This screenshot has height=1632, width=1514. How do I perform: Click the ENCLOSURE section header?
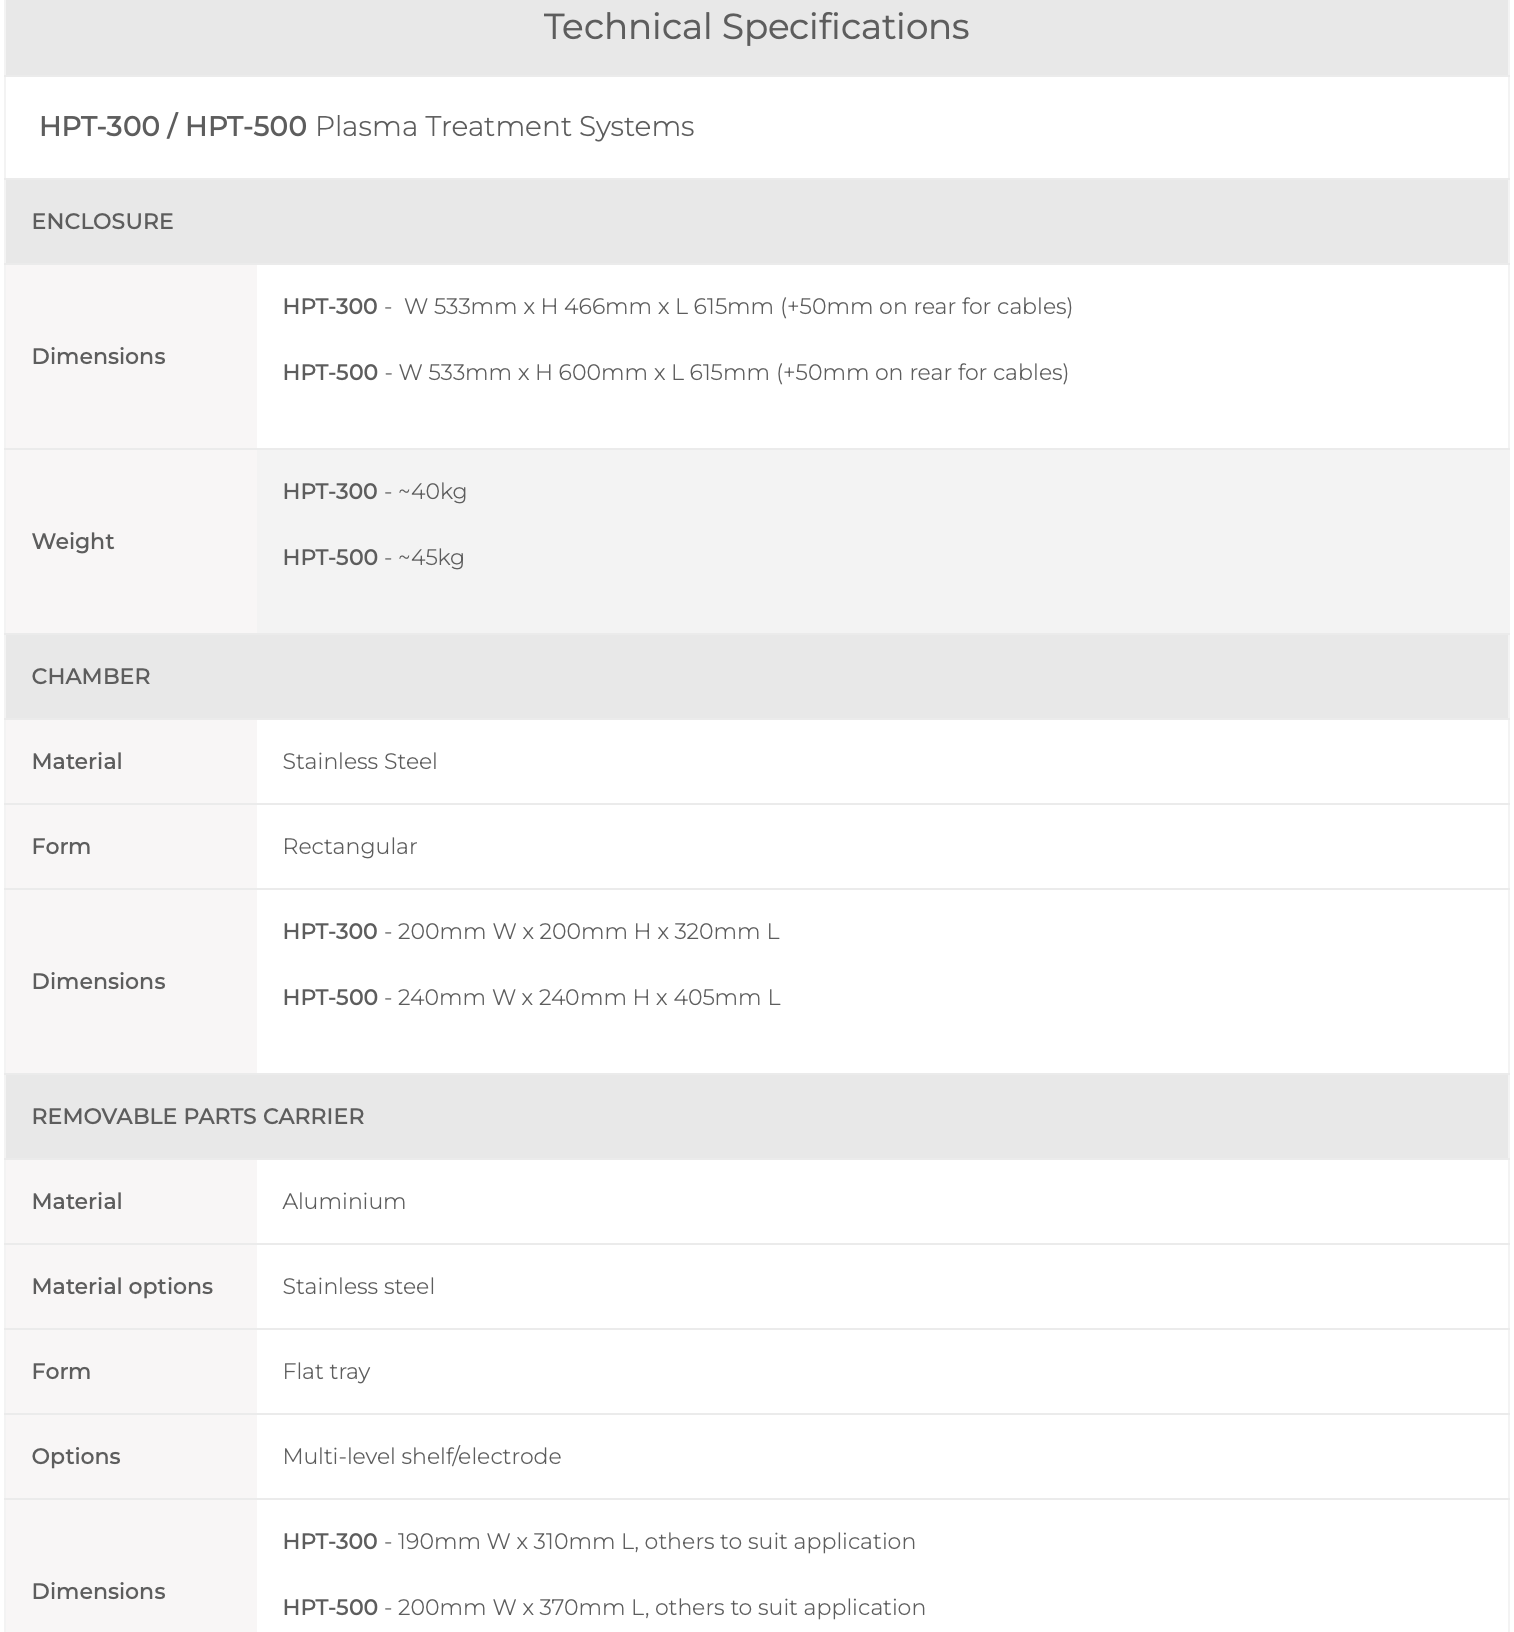(x=102, y=221)
